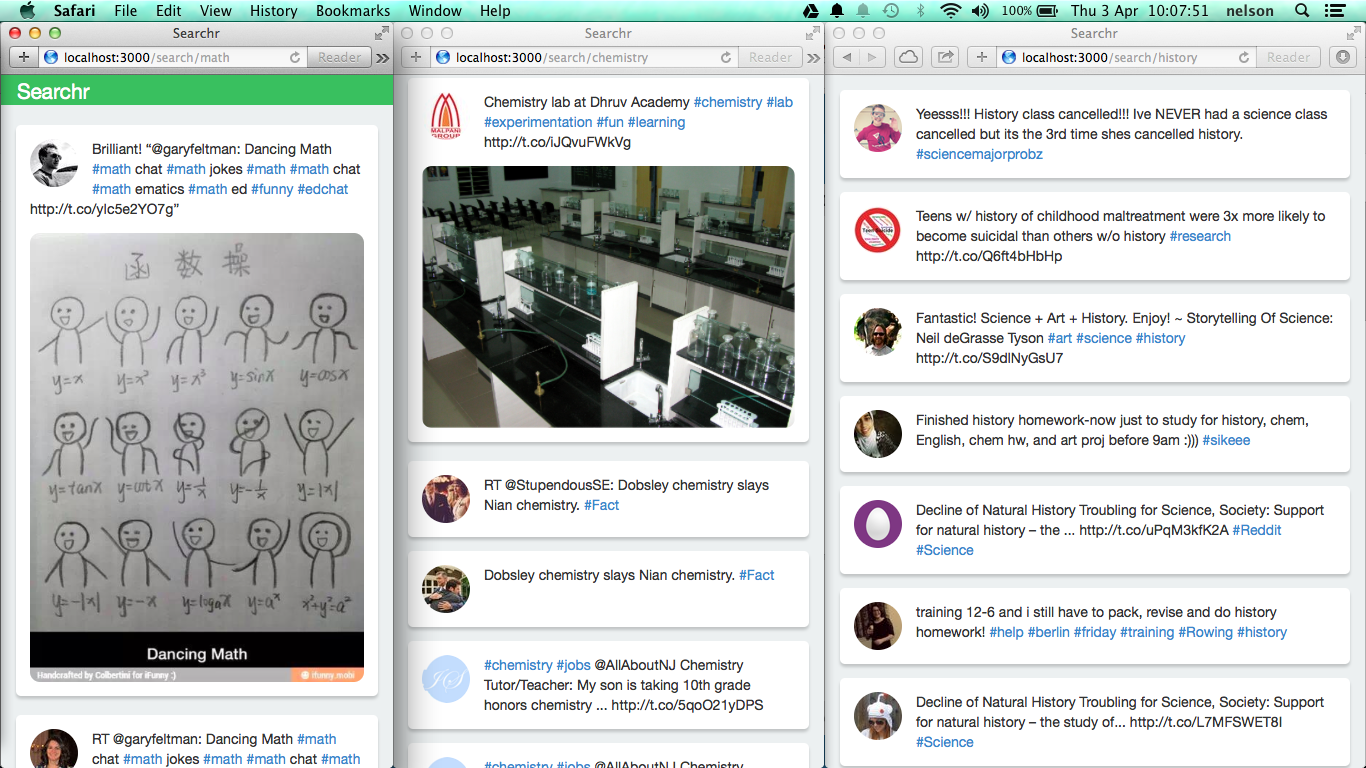This screenshot has width=1366, height=768.
Task: Click Reader button in history window
Action: pos(1288,57)
